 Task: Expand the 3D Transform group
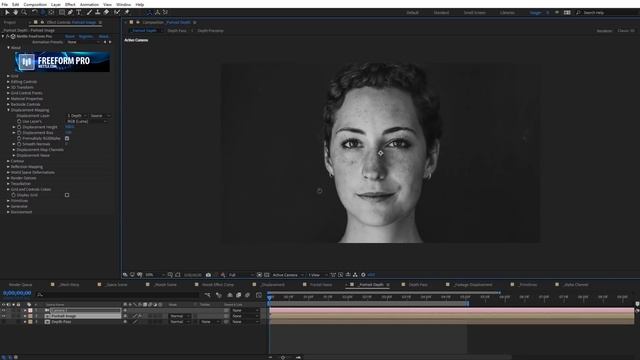click(x=8, y=87)
